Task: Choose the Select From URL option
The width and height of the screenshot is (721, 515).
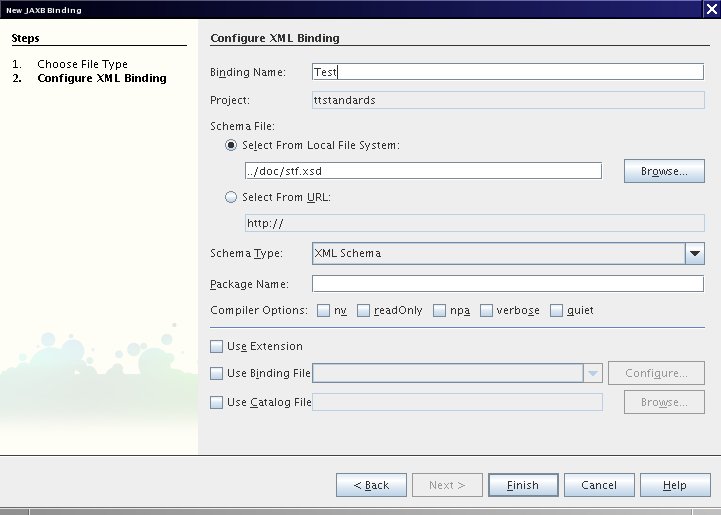Action: 232,197
